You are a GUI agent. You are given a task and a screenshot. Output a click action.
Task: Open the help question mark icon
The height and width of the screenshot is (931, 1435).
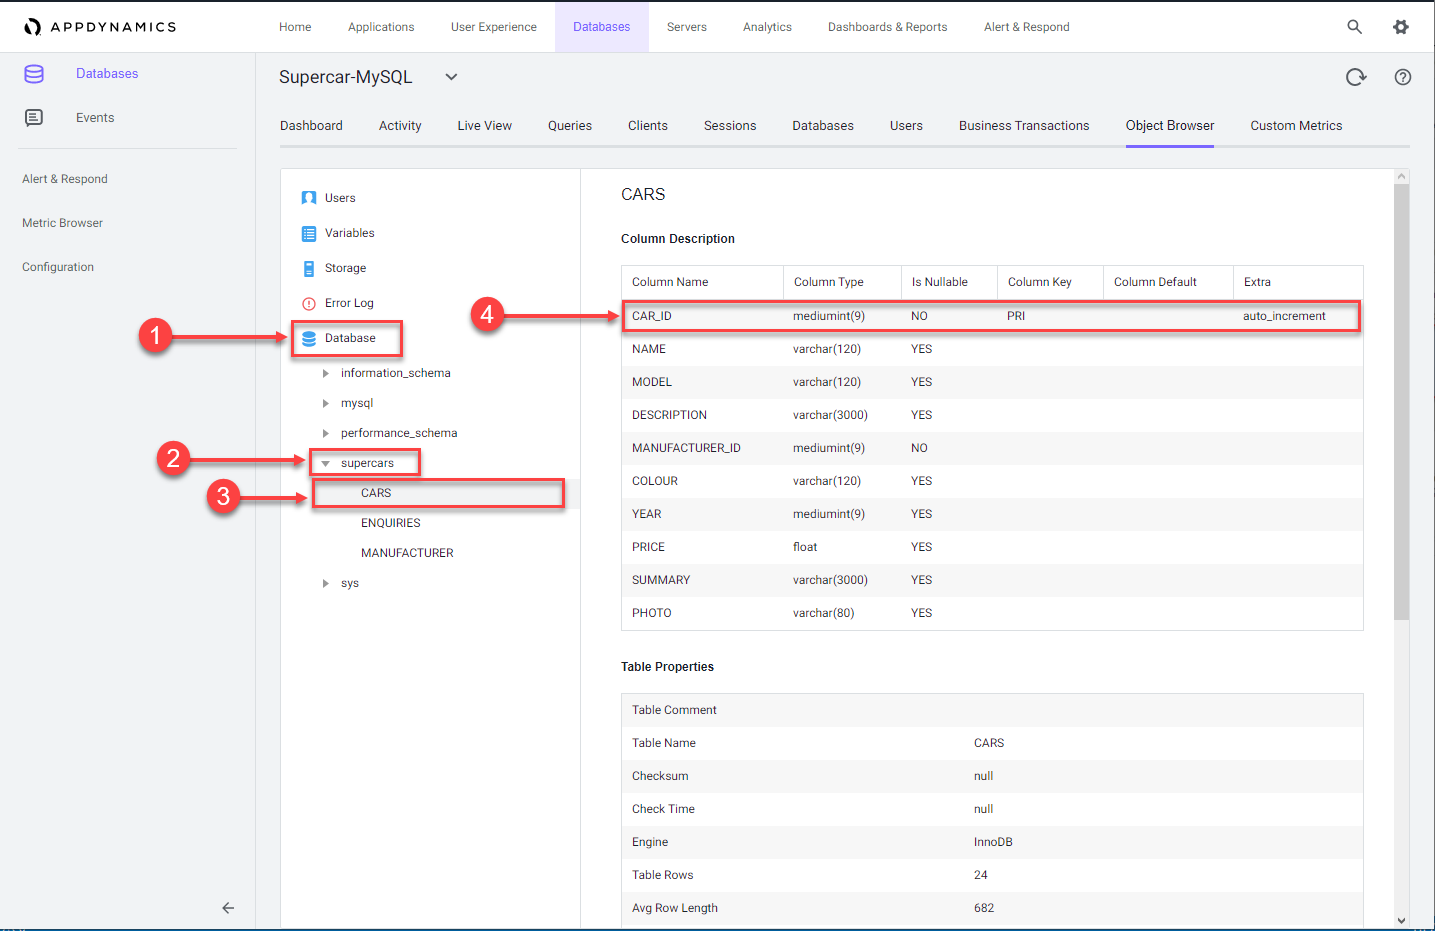1403,77
